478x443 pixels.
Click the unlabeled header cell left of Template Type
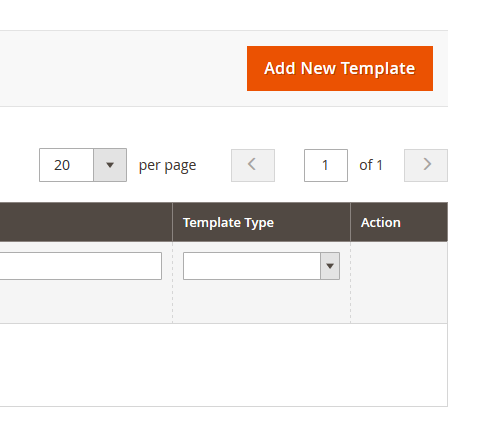(86, 222)
